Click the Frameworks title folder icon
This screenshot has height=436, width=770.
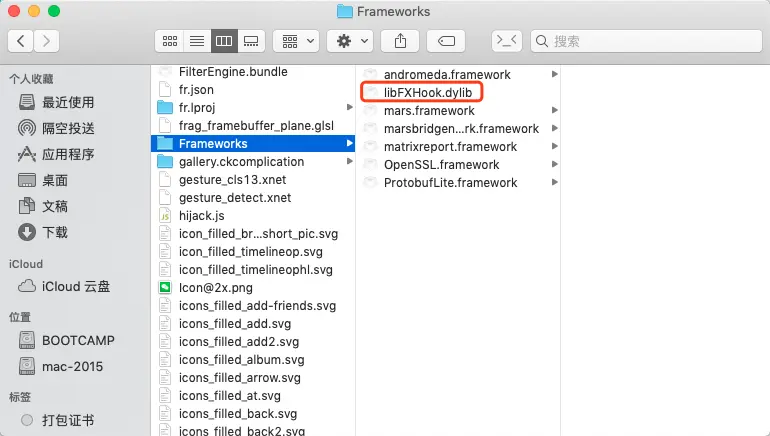[345, 11]
